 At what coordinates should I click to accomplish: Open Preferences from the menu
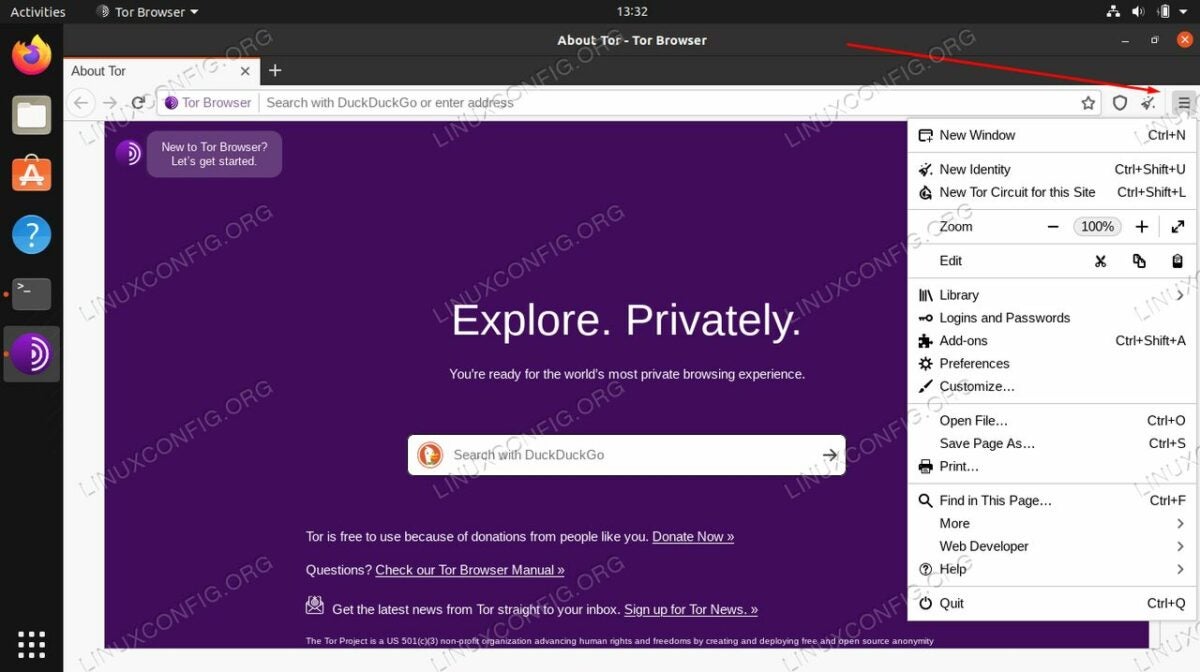pyautogui.click(x=1052, y=364)
